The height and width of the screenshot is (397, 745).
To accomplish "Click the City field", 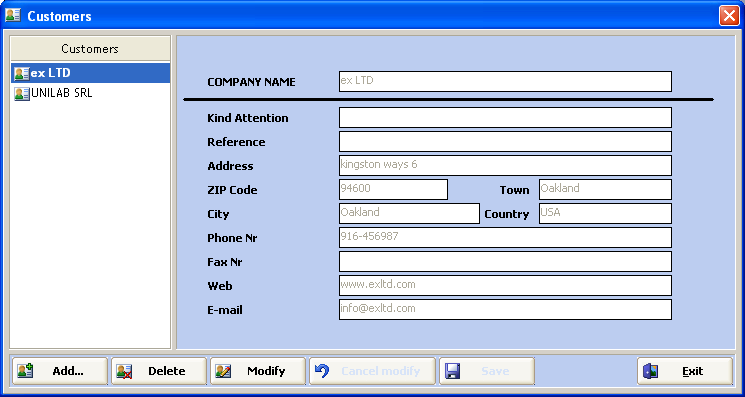I will (409, 213).
